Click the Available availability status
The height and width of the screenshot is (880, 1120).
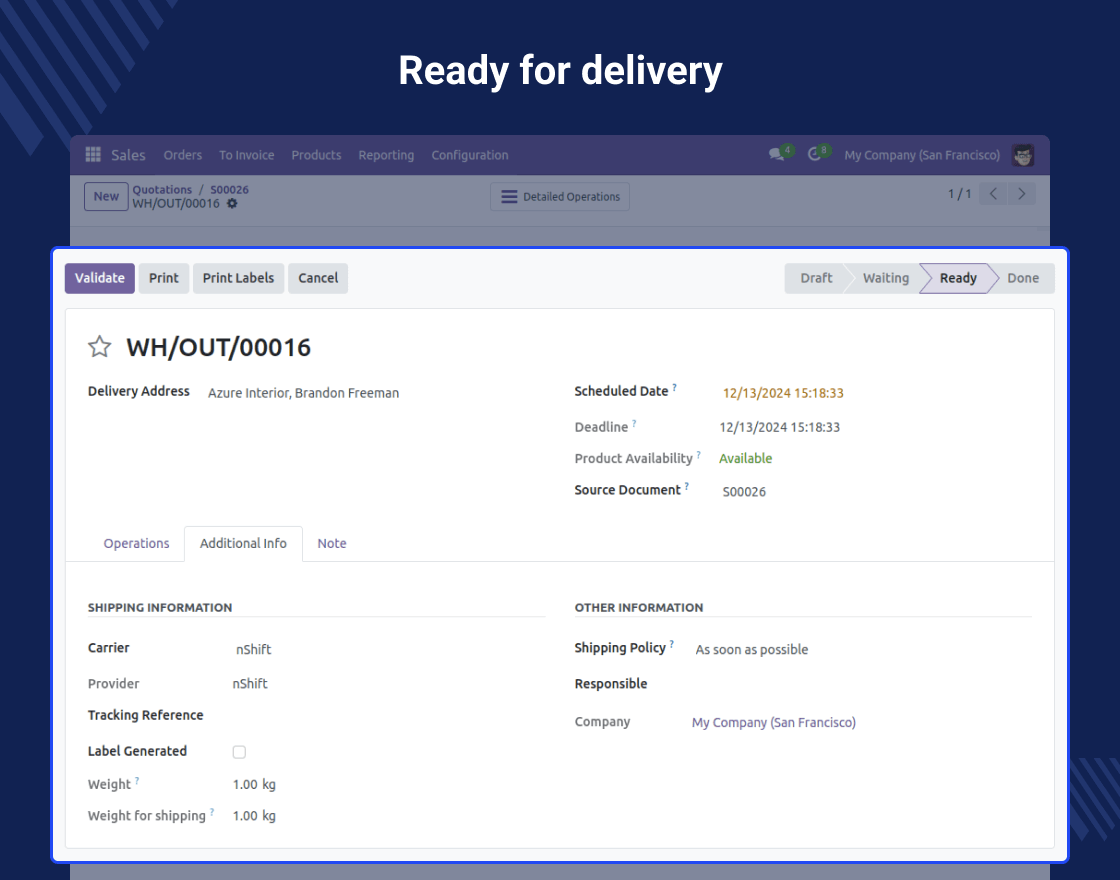745,459
